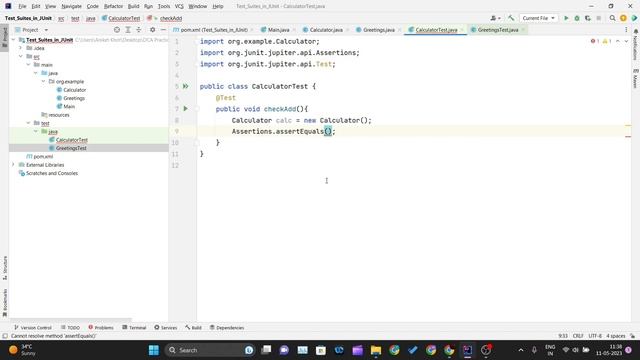Open Windows Start menu
This screenshot has width=640, height=360.
154,350
